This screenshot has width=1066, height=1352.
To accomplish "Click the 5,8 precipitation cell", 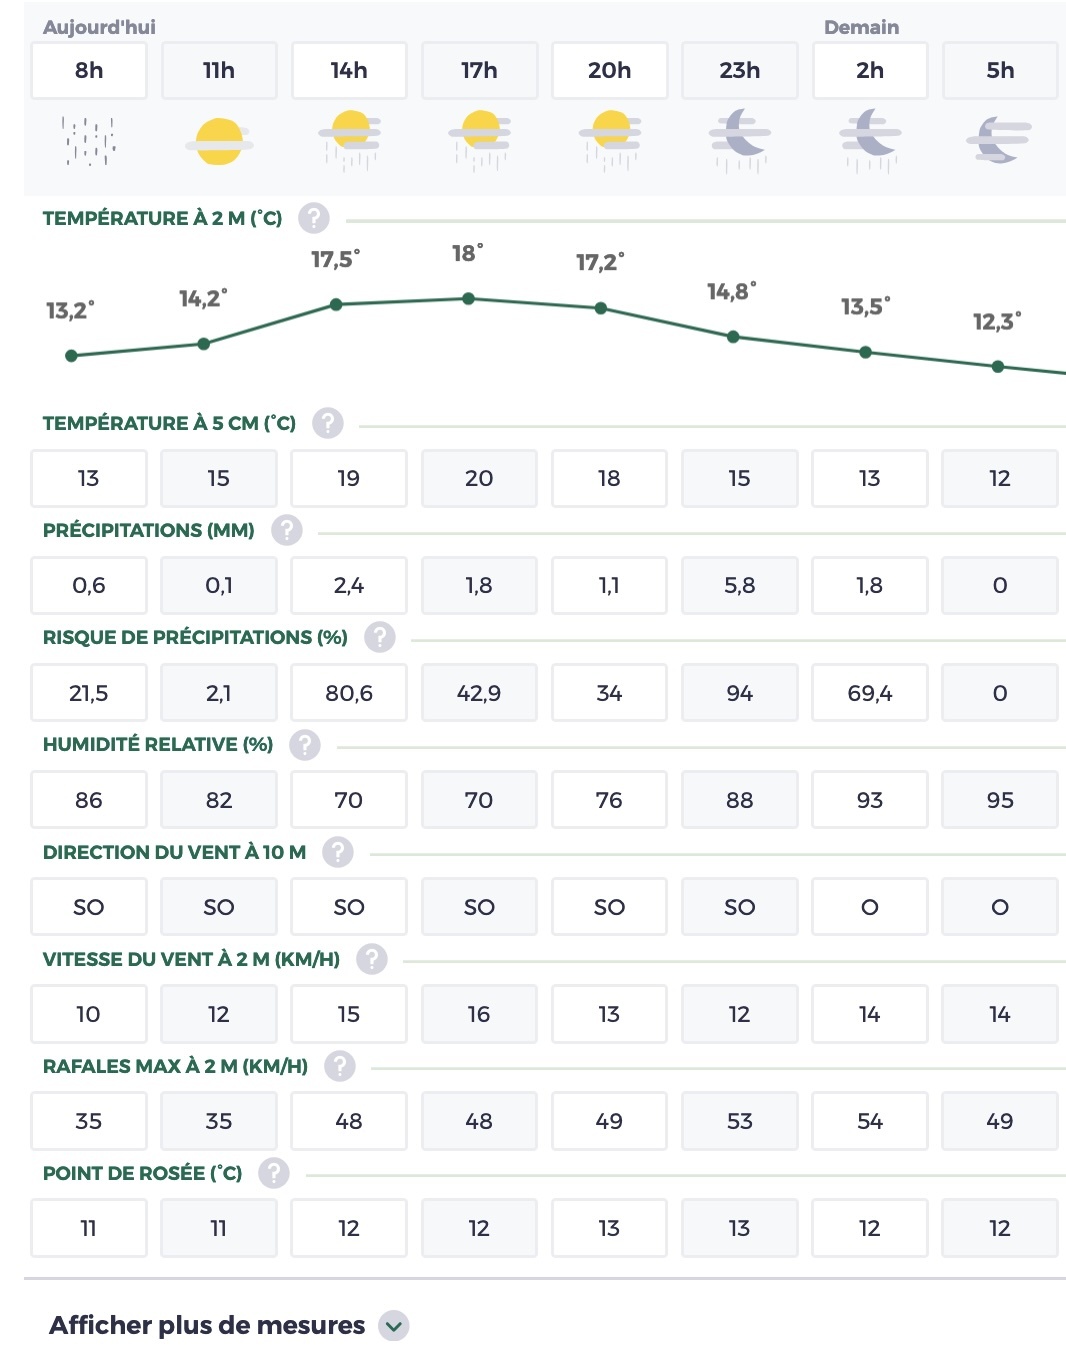I will point(740,585).
